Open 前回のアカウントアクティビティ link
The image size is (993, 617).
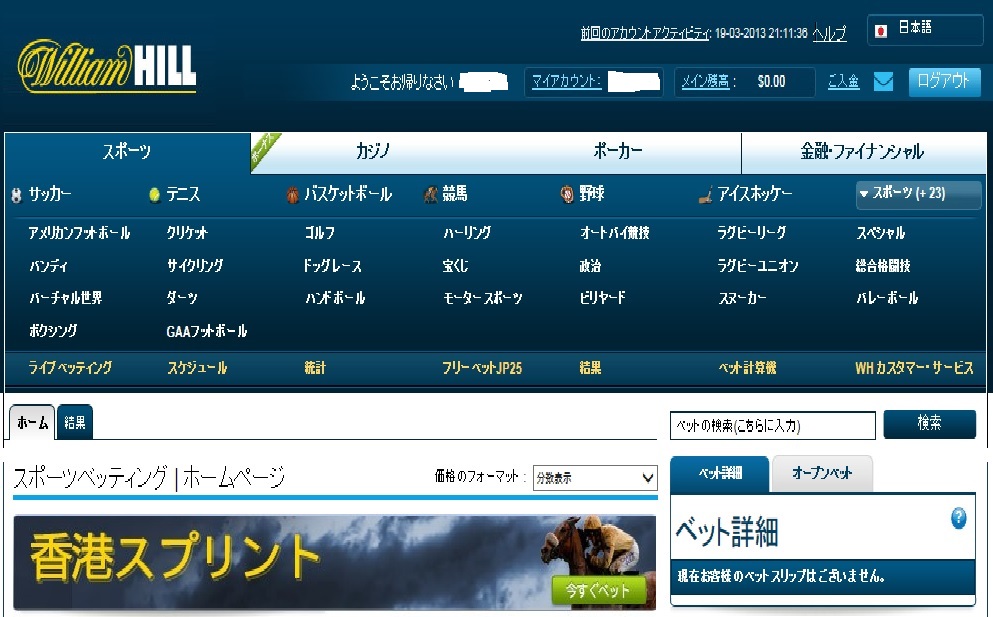[646, 33]
